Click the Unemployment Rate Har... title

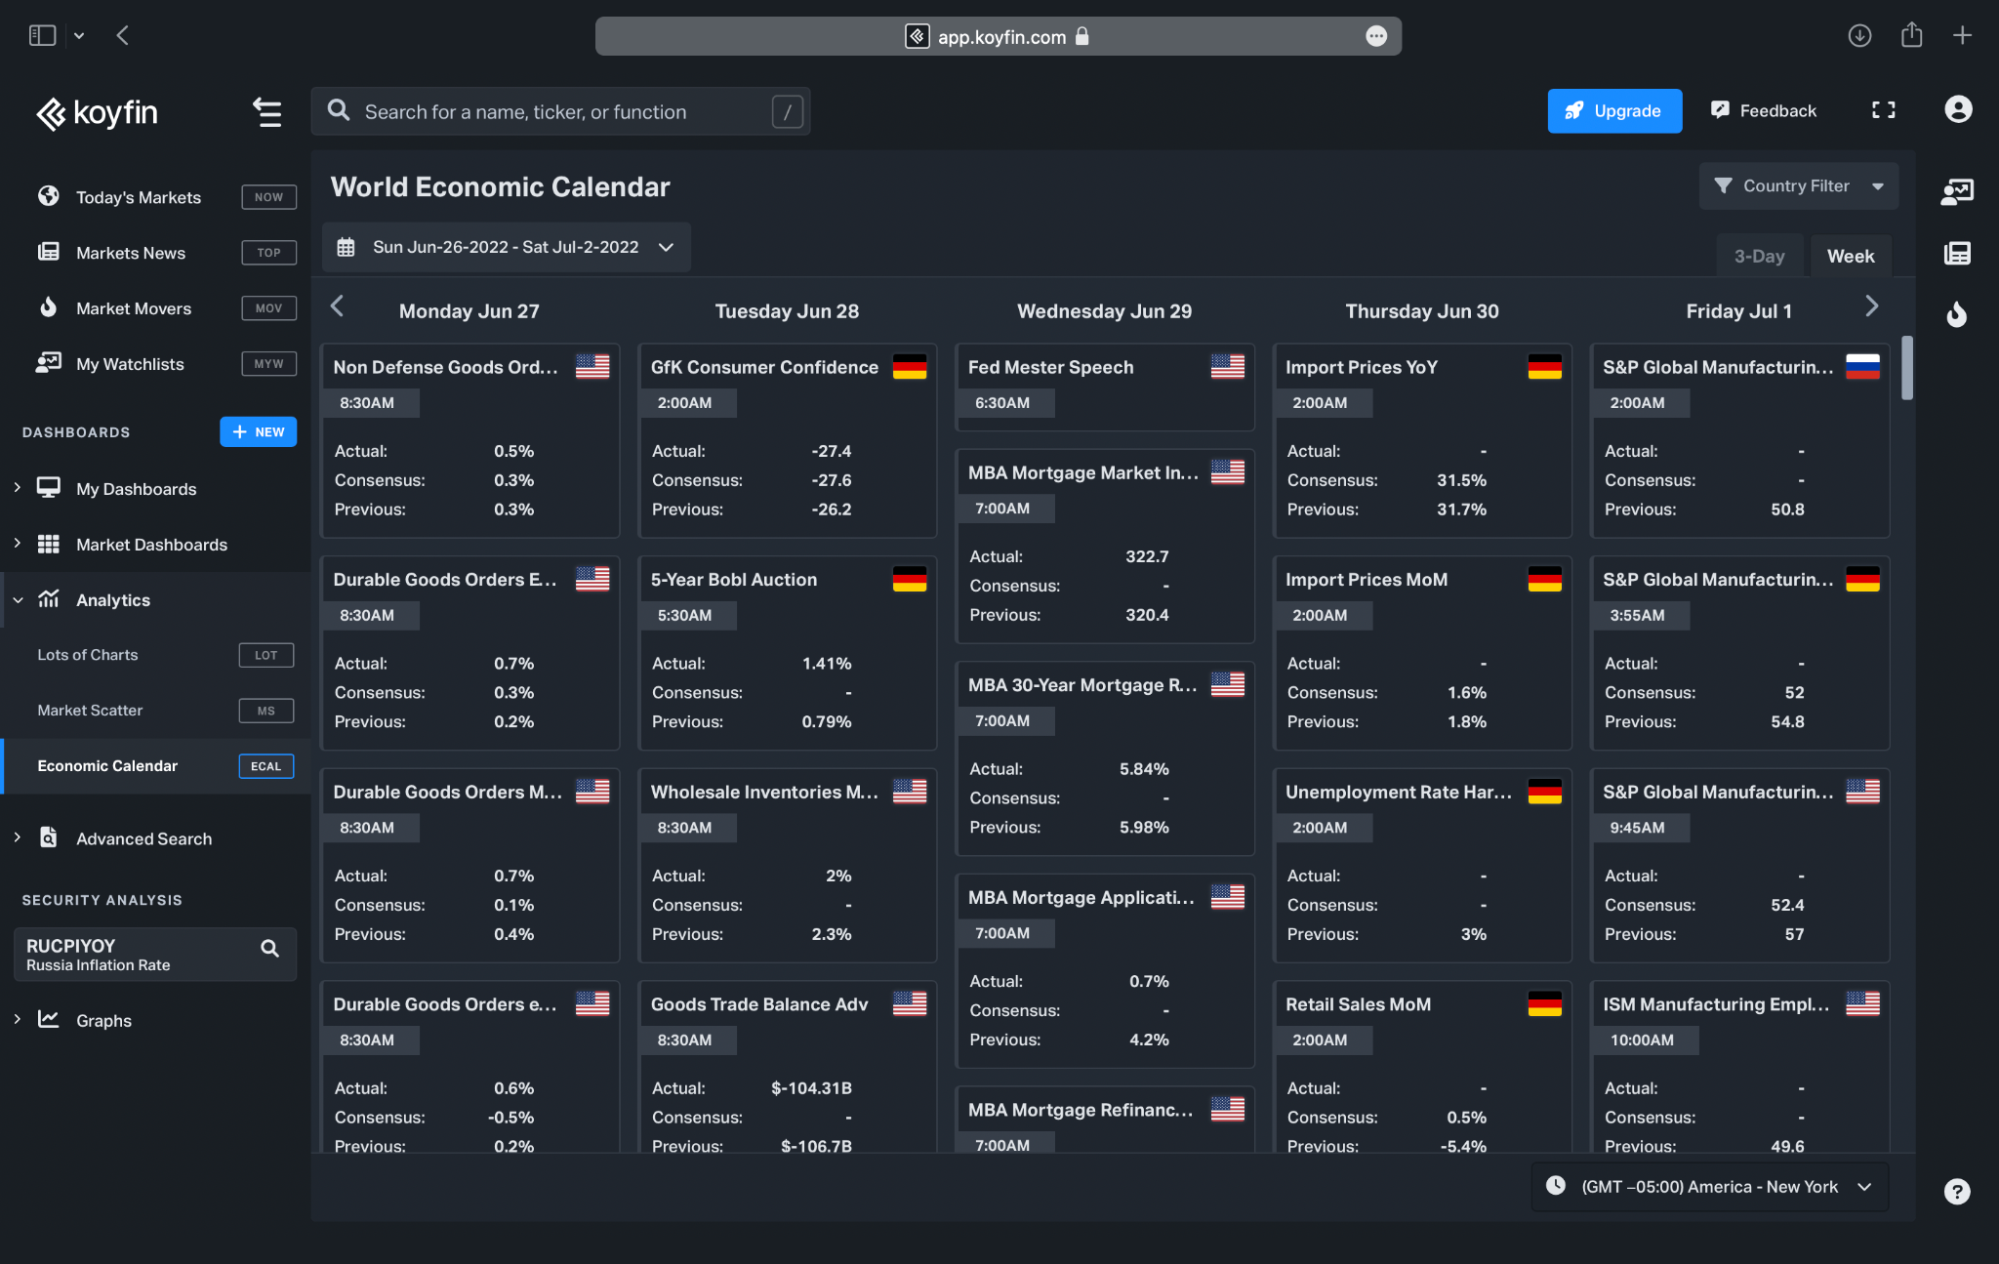point(1398,792)
